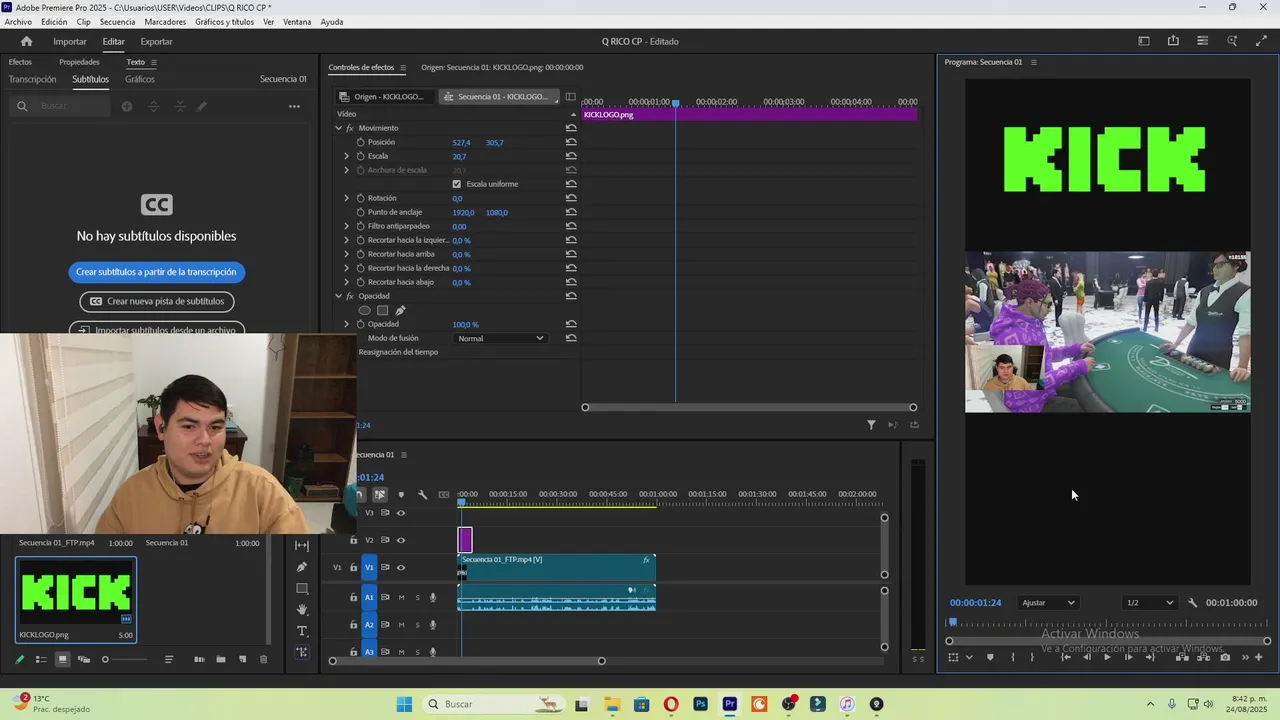This screenshot has width=1280, height=720.
Task: Open timeline display settings wrench
Action: [x=422, y=494]
